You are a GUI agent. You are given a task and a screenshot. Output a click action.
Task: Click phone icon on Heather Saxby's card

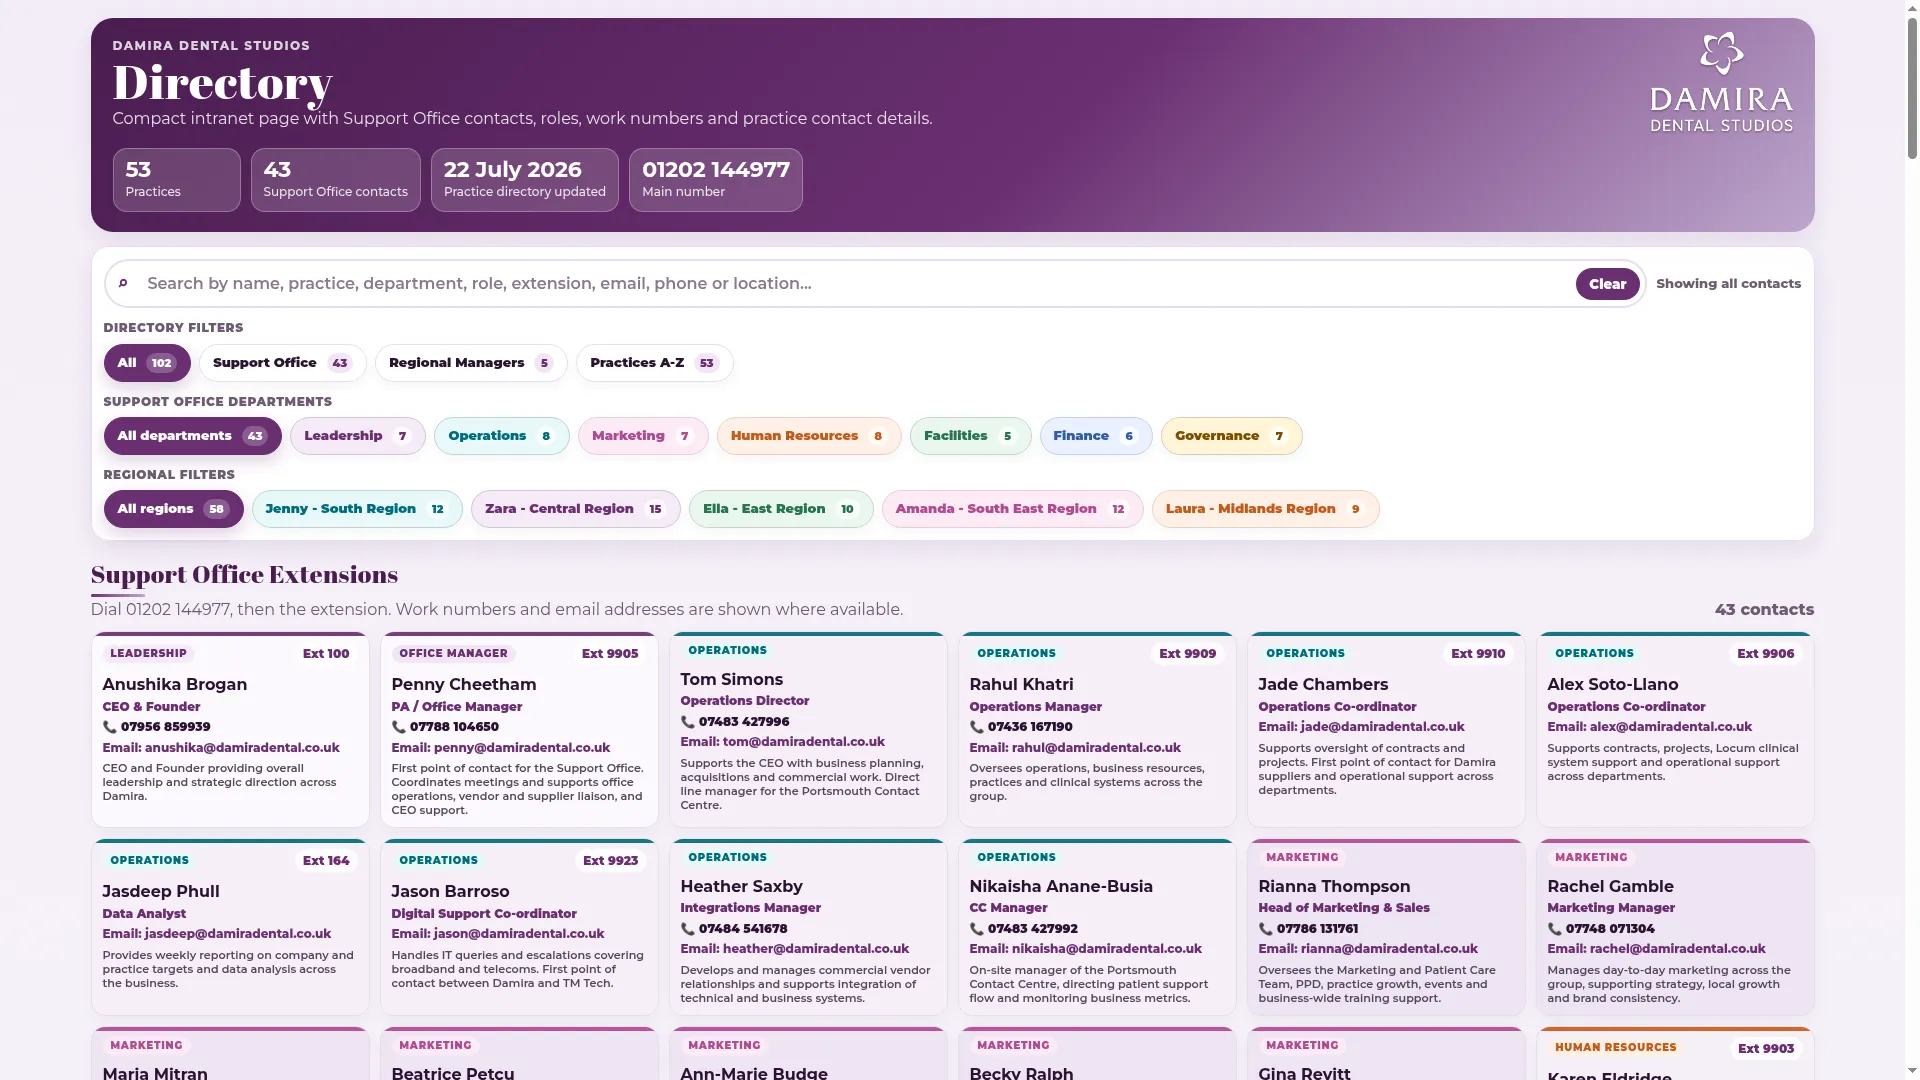click(x=688, y=929)
